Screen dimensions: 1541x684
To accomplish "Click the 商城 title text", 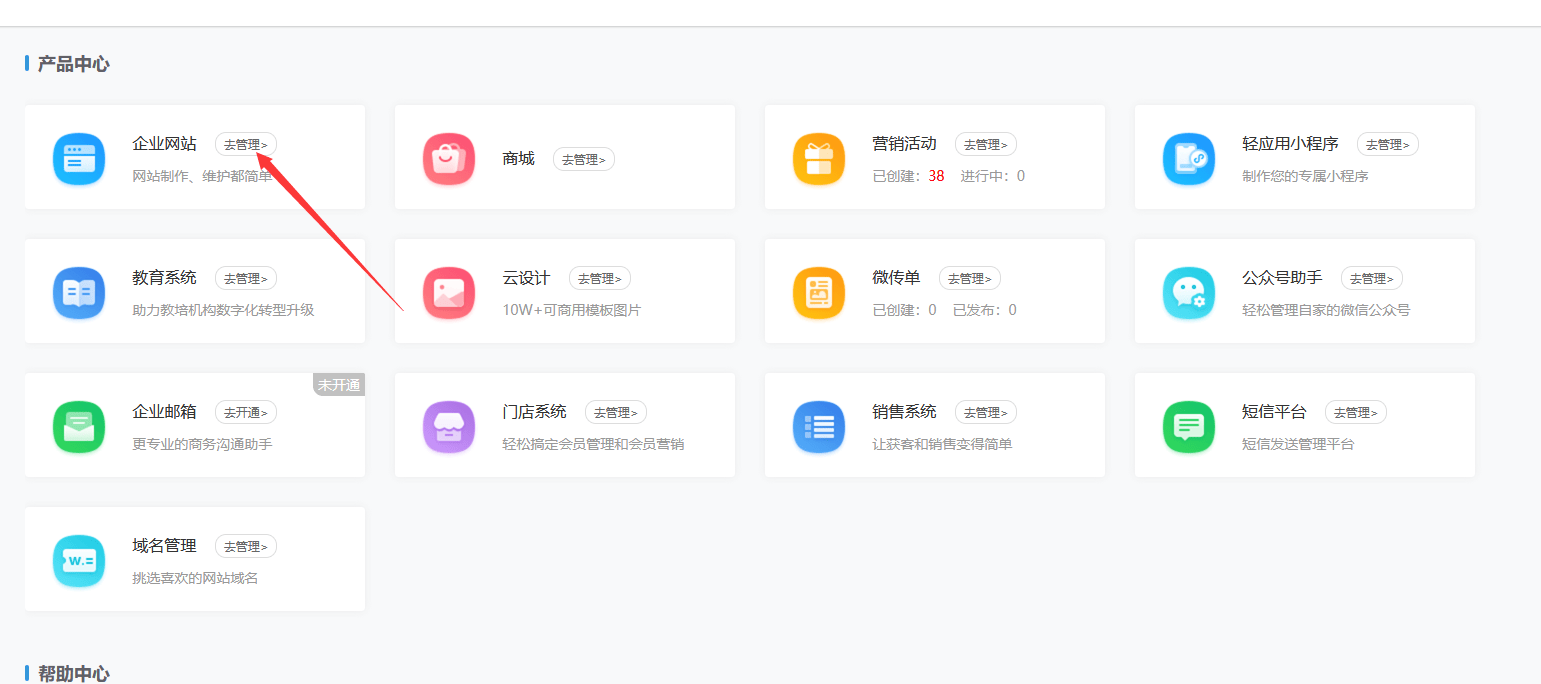I will point(519,159).
